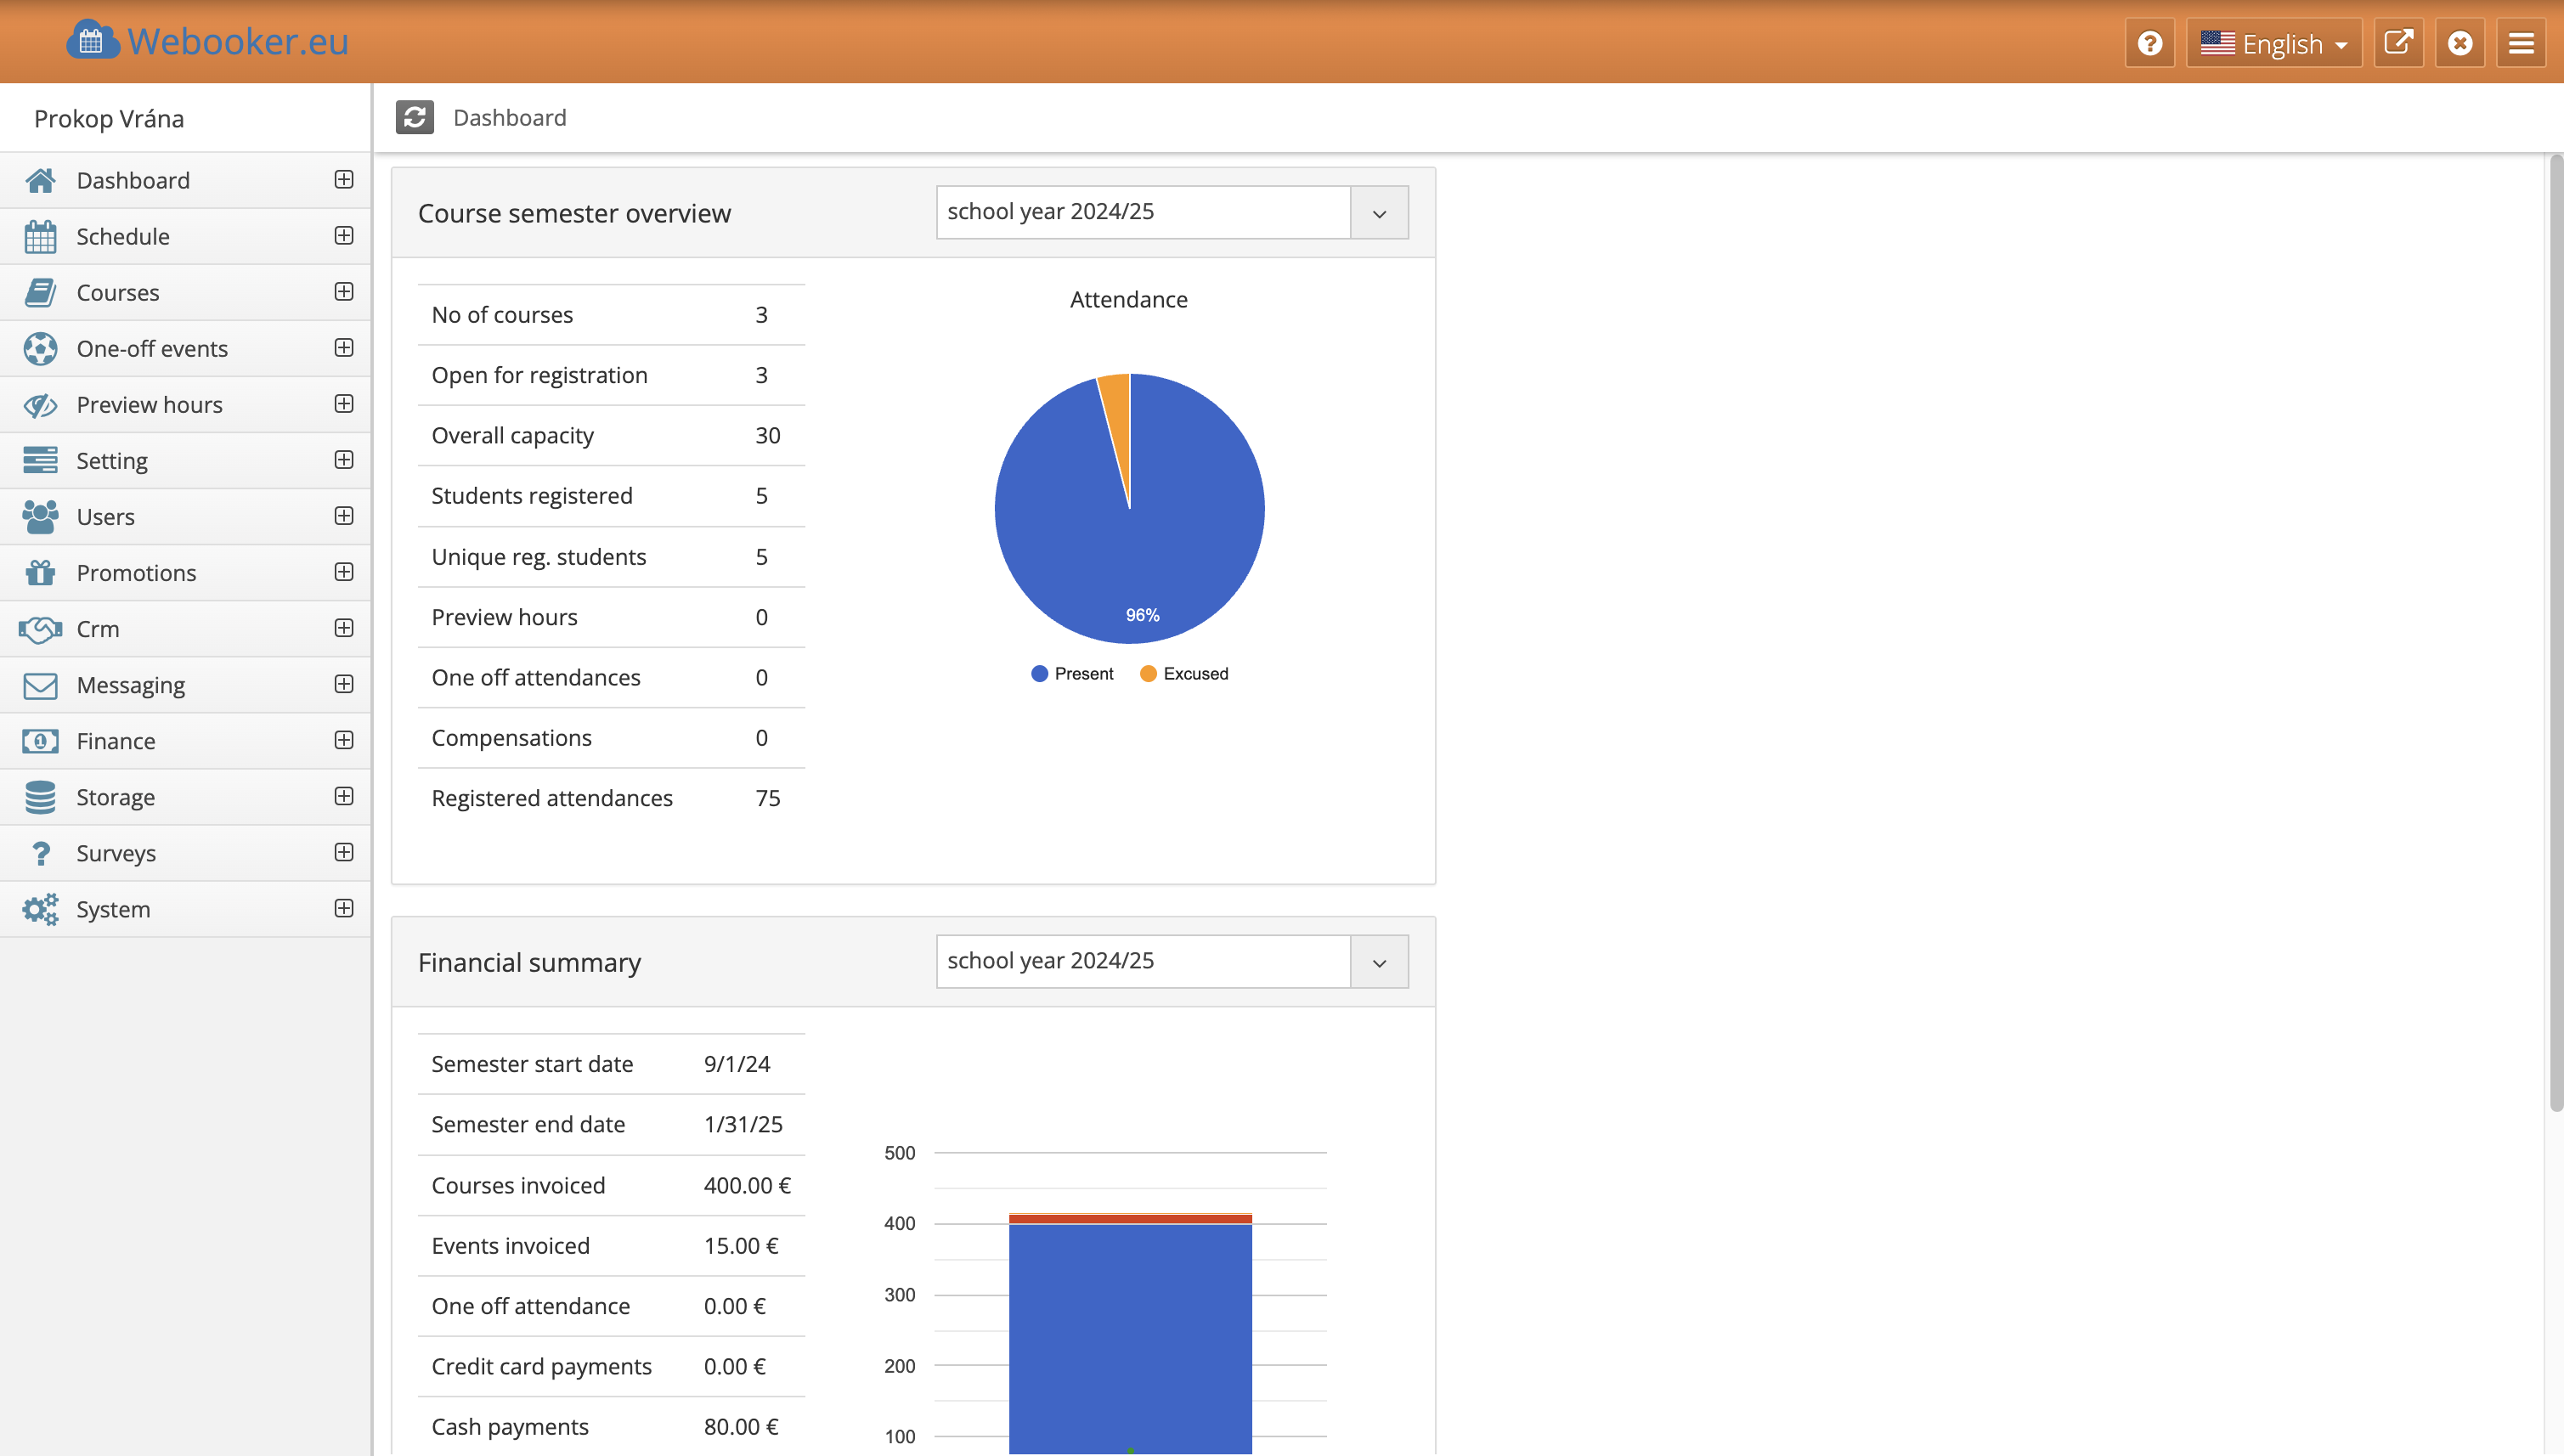The image size is (2564, 1456).
Task: Click the Schedule calendar icon in sidebar
Action: pyautogui.click(x=40, y=237)
